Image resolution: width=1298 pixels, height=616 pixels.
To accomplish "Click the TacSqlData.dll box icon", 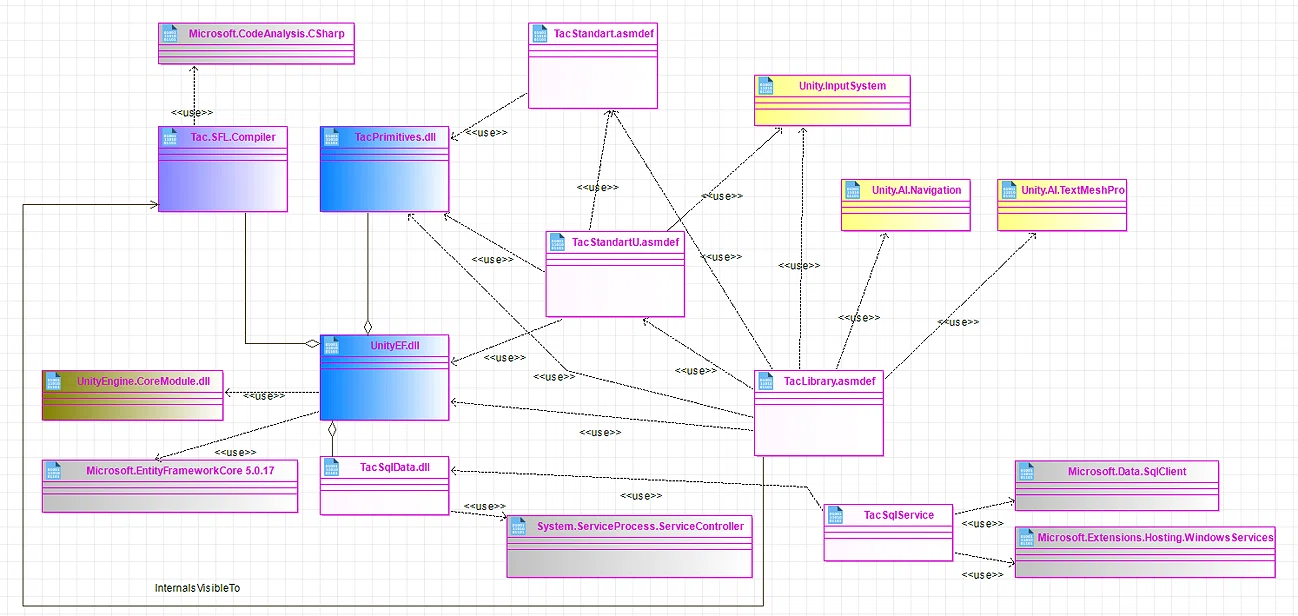I will tap(331, 467).
